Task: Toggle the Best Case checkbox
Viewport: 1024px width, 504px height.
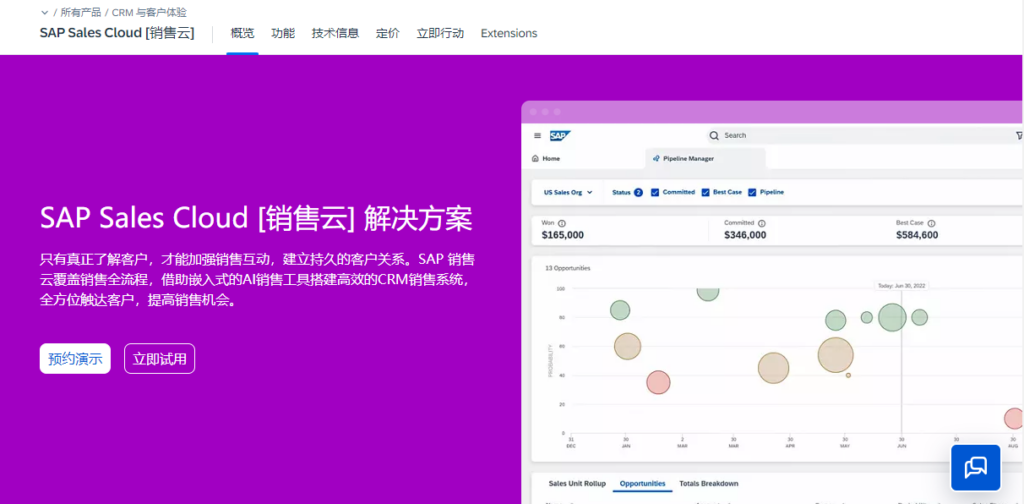Action: pos(705,193)
